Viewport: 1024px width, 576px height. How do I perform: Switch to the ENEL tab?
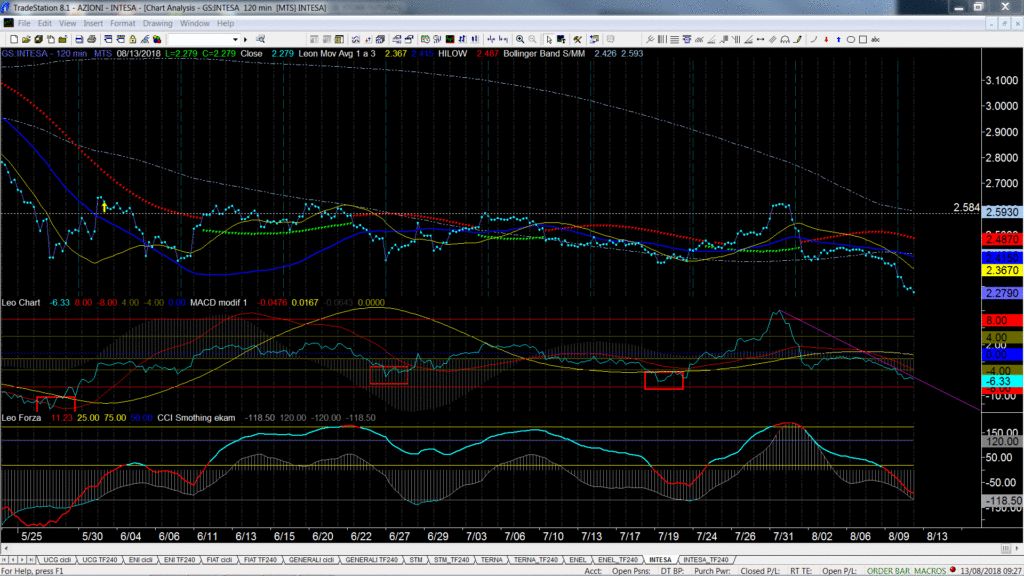tap(577, 560)
